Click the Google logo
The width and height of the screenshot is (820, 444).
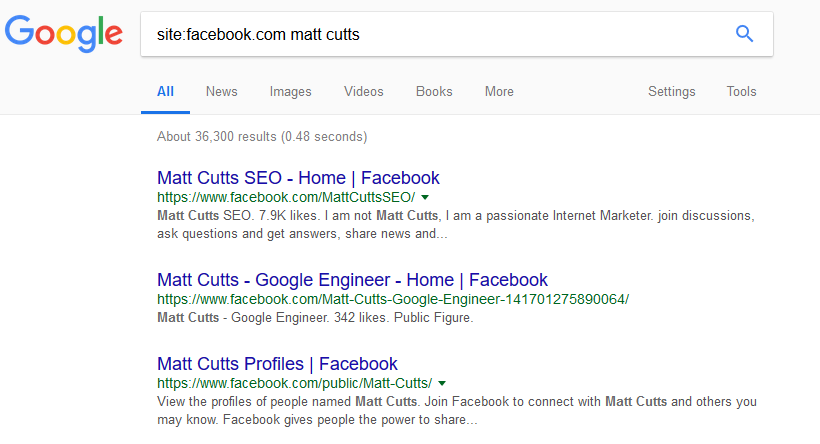[64, 34]
